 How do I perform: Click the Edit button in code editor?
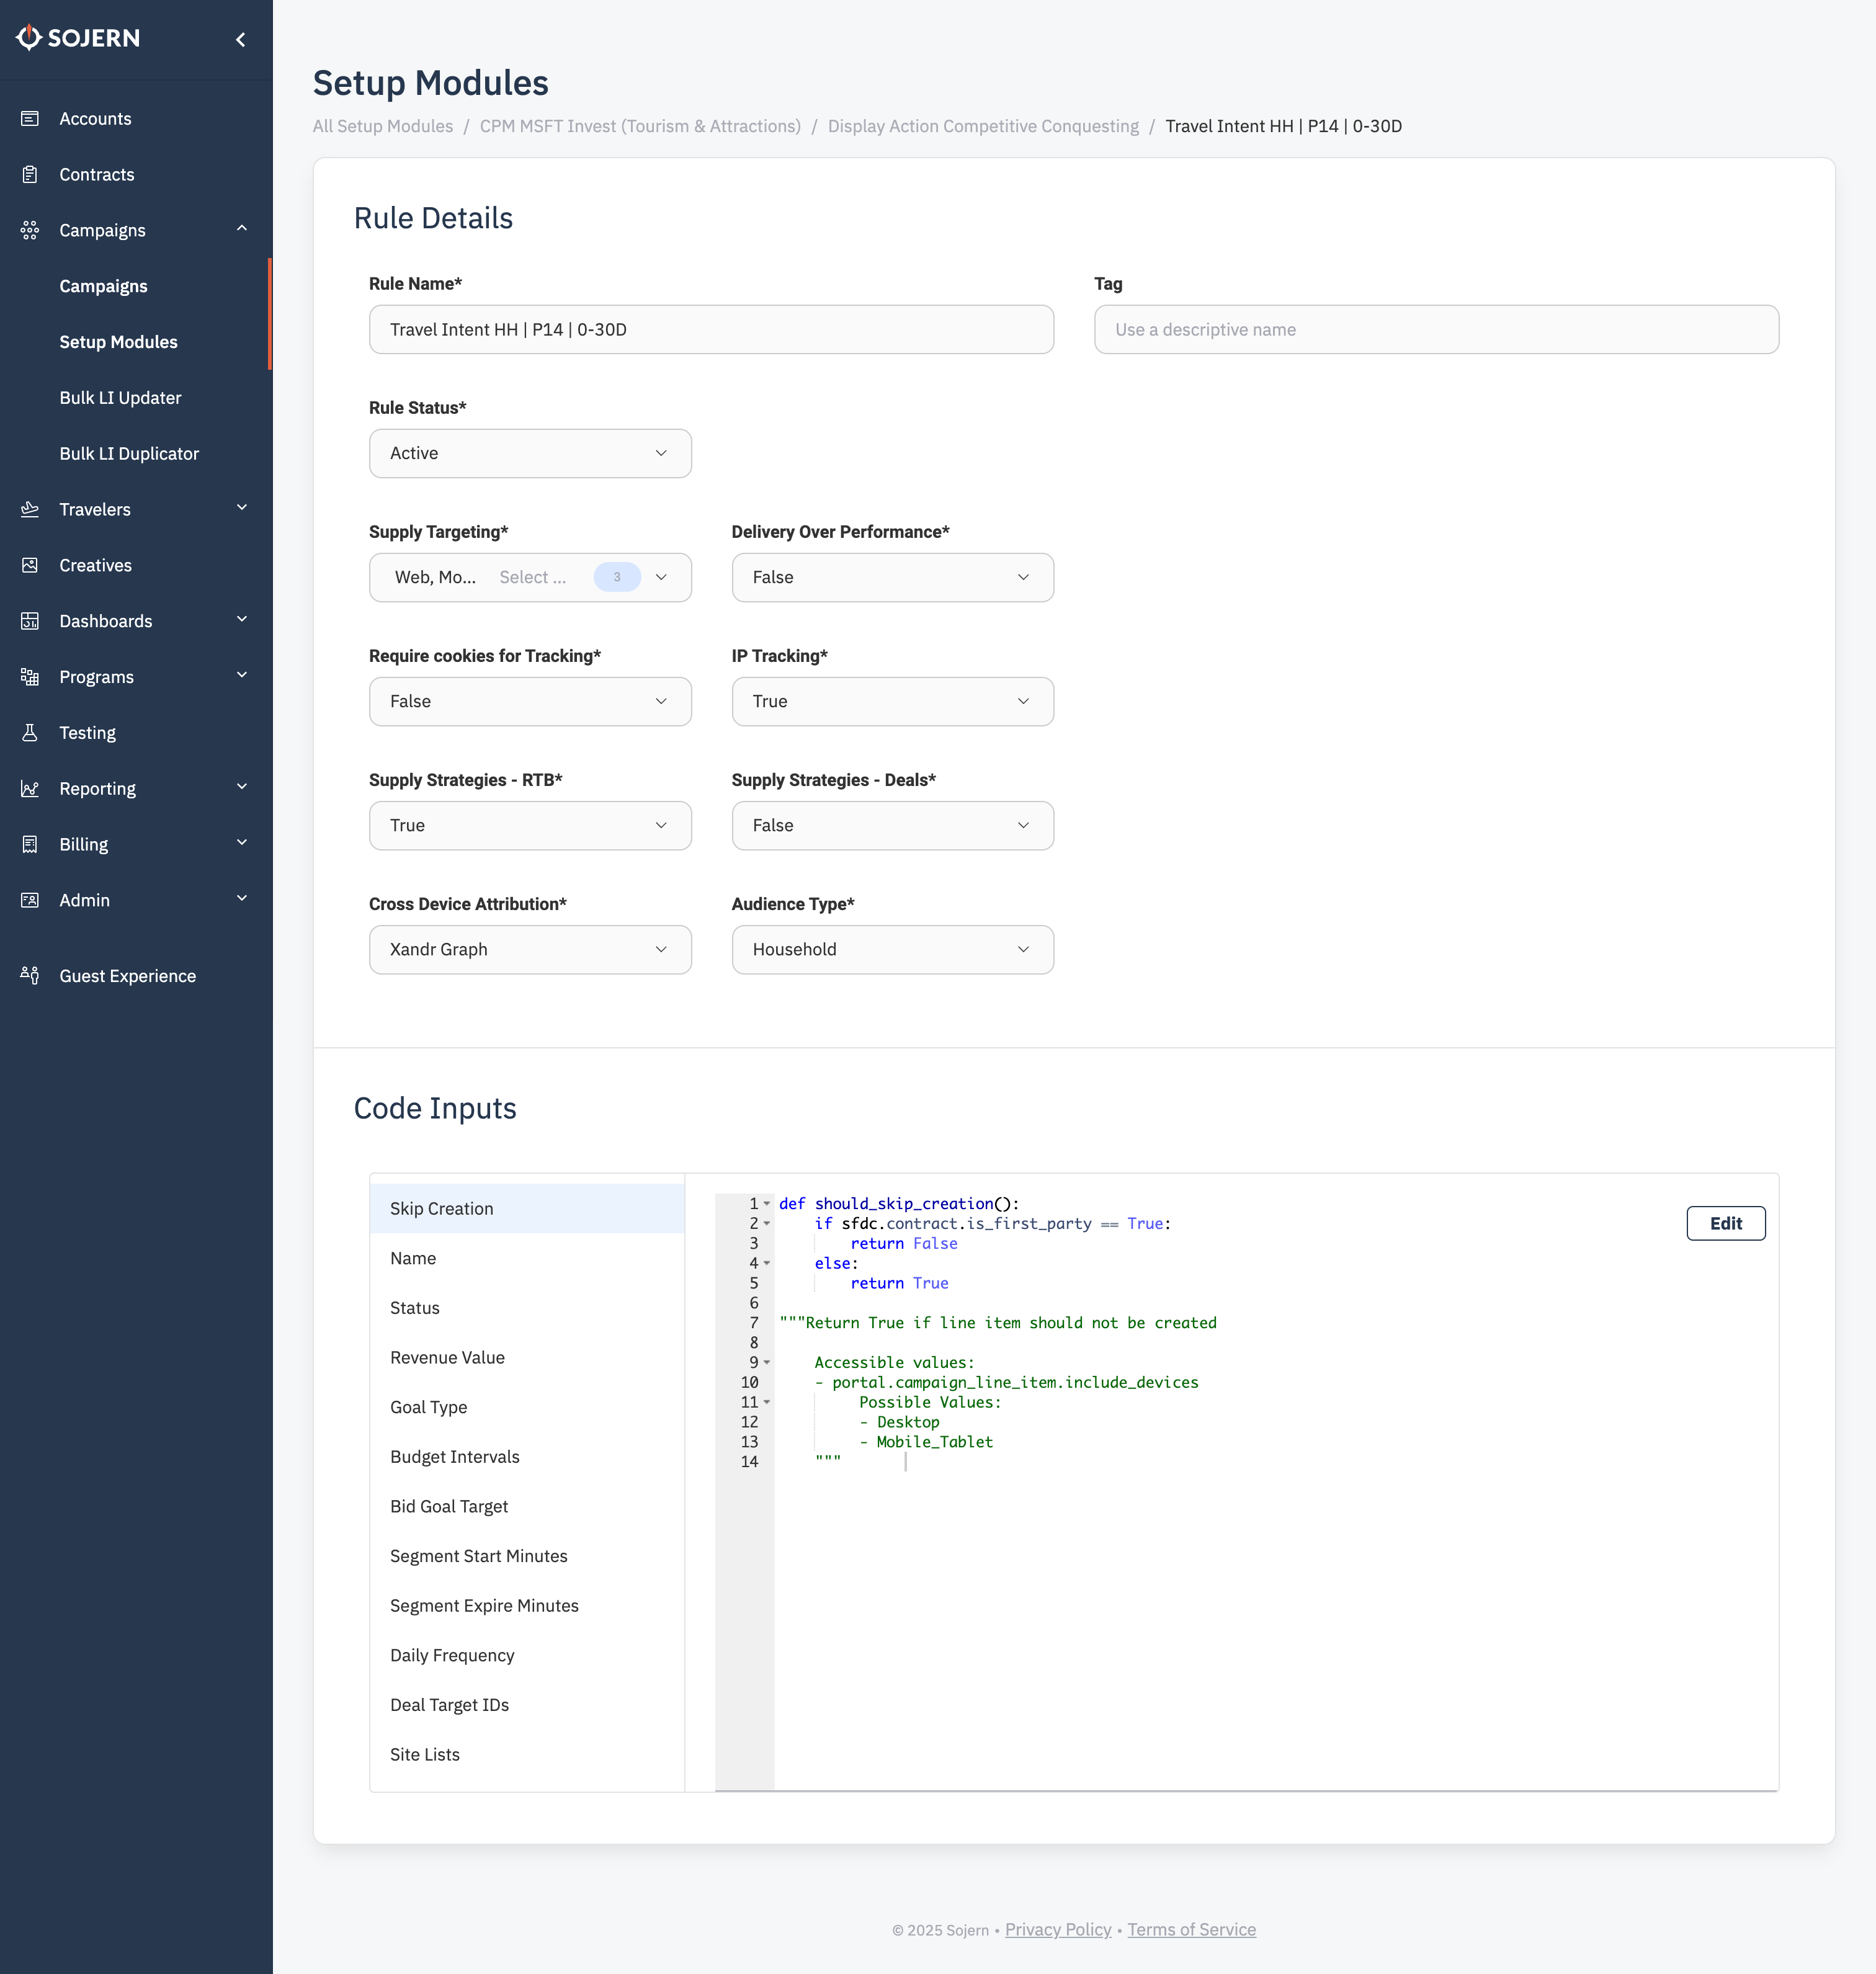pos(1725,1223)
